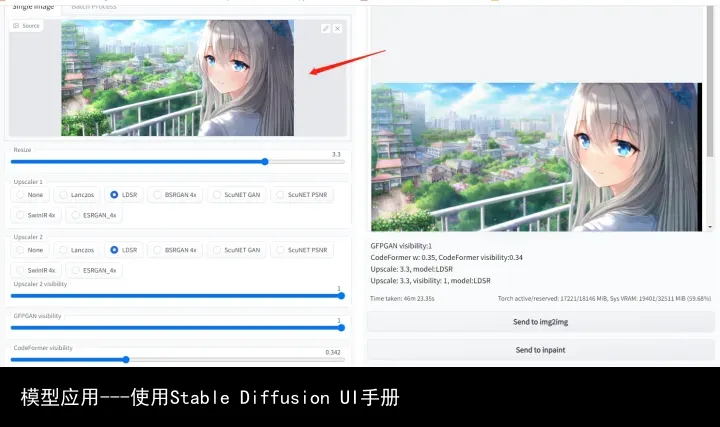Select ScuNET PSNR under Upscaler 2
Viewport: 720px width, 427px height.
tap(301, 250)
